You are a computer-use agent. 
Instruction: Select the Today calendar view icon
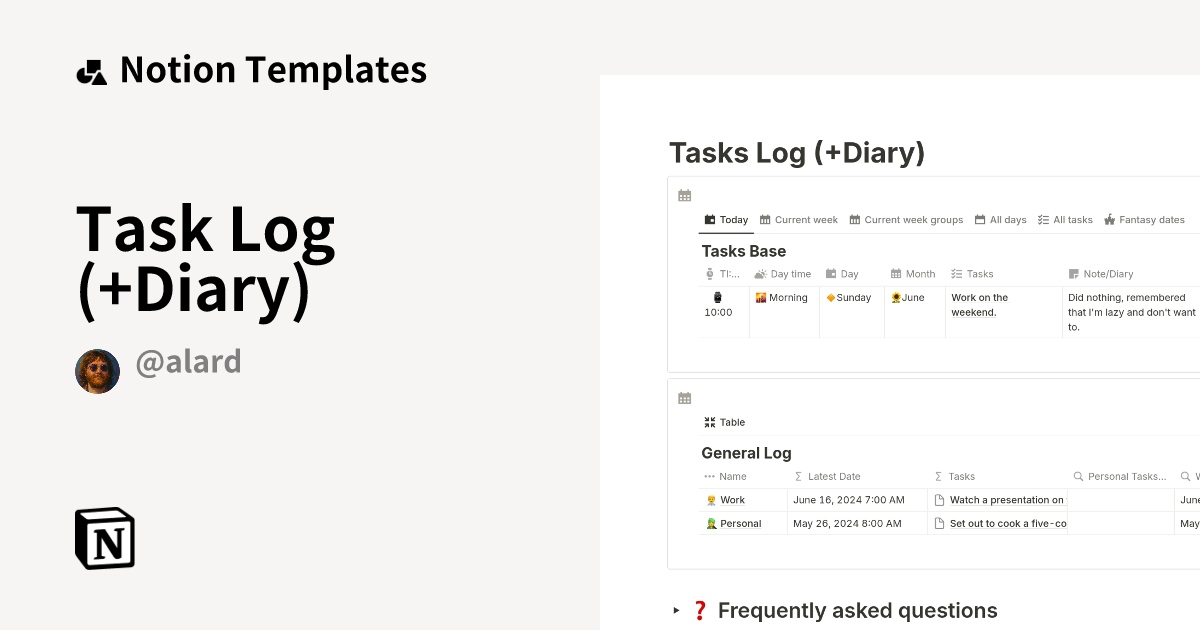(711, 219)
